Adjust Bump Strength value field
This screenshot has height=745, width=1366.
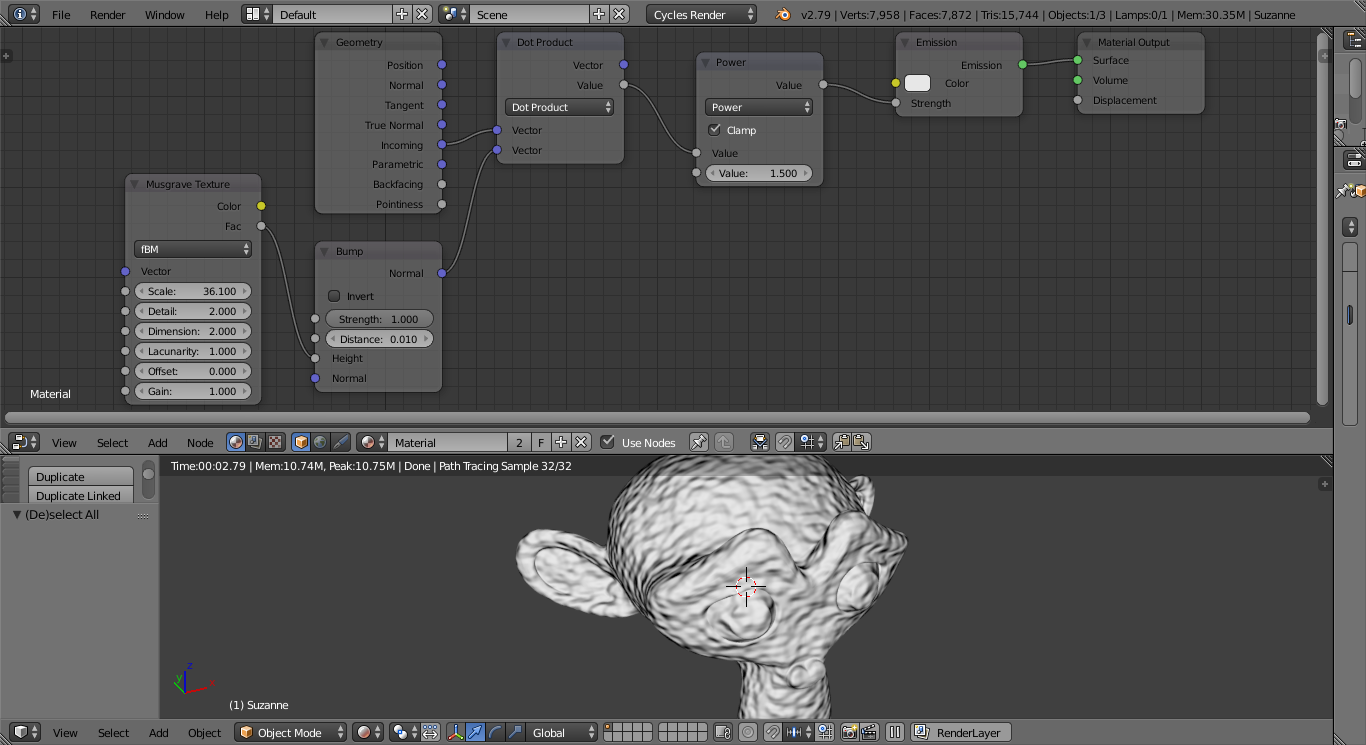click(378, 319)
